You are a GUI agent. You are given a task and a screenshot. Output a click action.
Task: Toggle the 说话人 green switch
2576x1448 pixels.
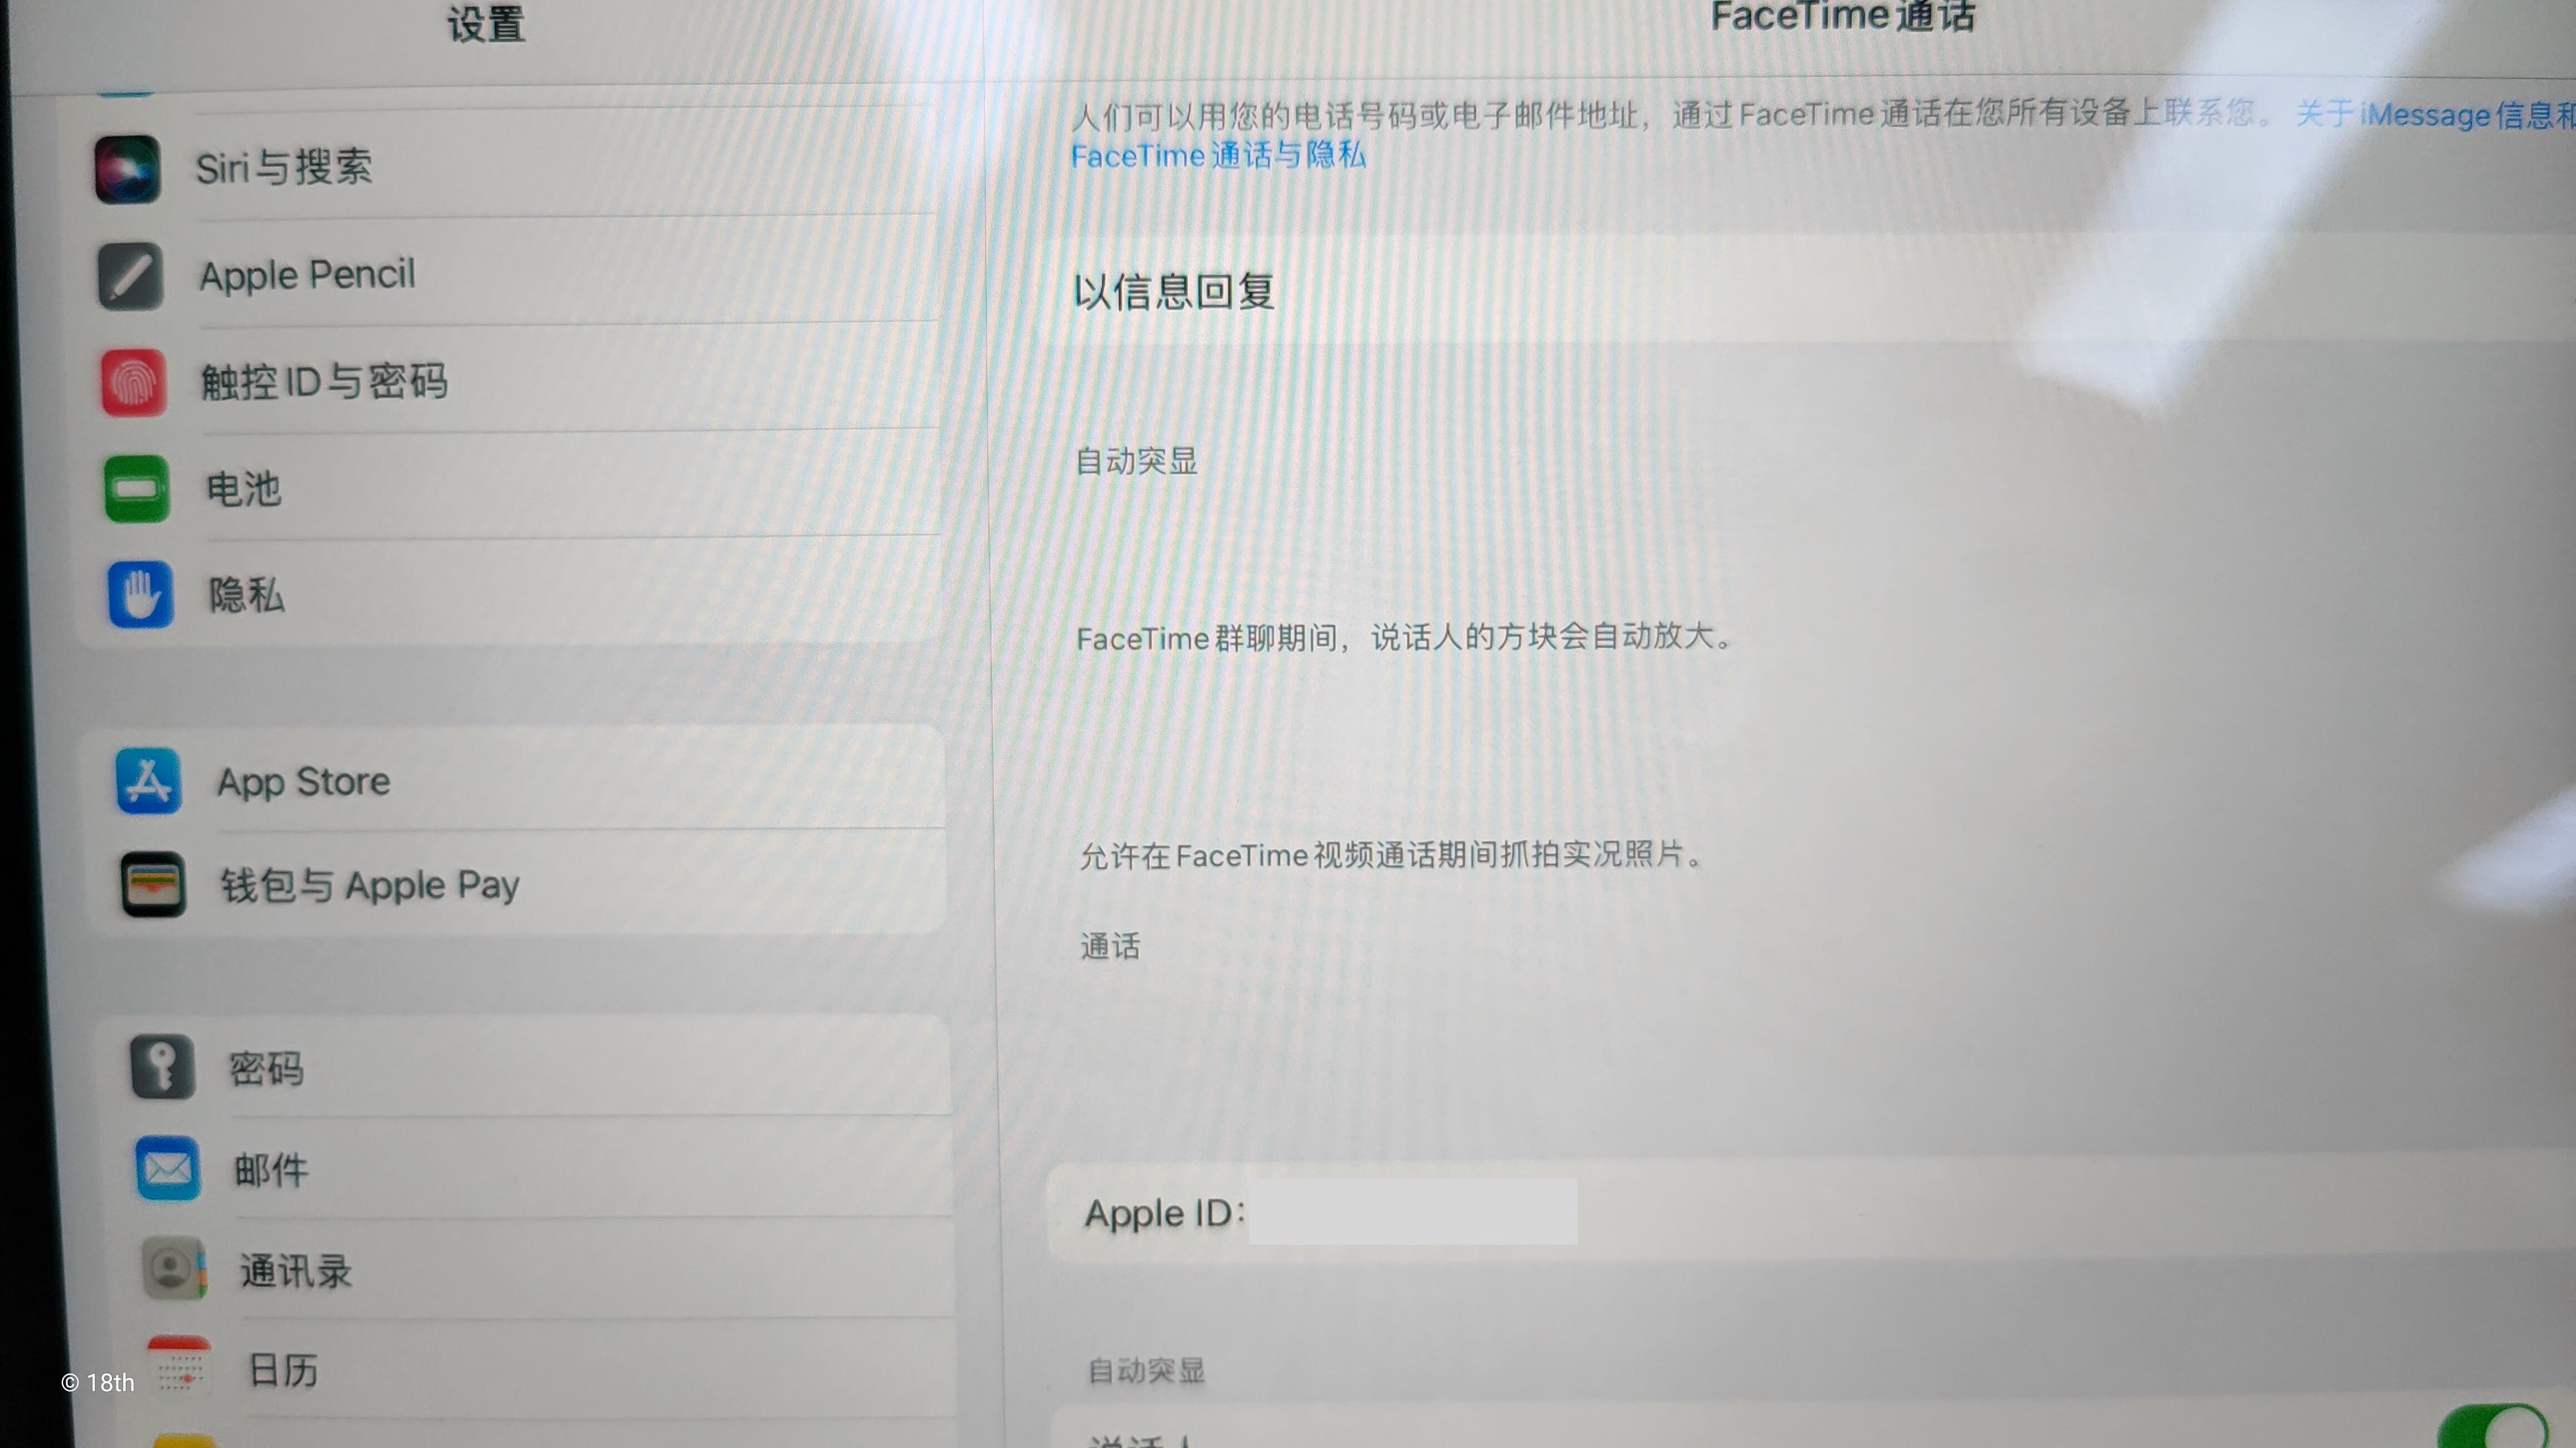pos(2490,1428)
